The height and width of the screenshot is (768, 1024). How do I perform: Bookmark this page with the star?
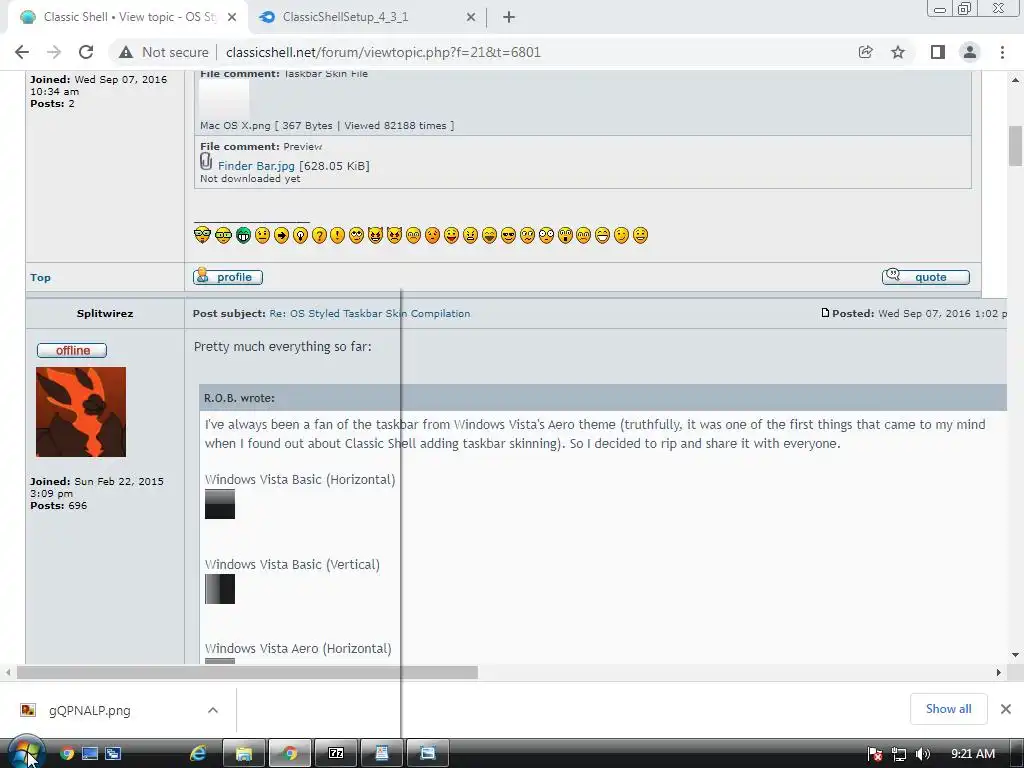[898, 52]
